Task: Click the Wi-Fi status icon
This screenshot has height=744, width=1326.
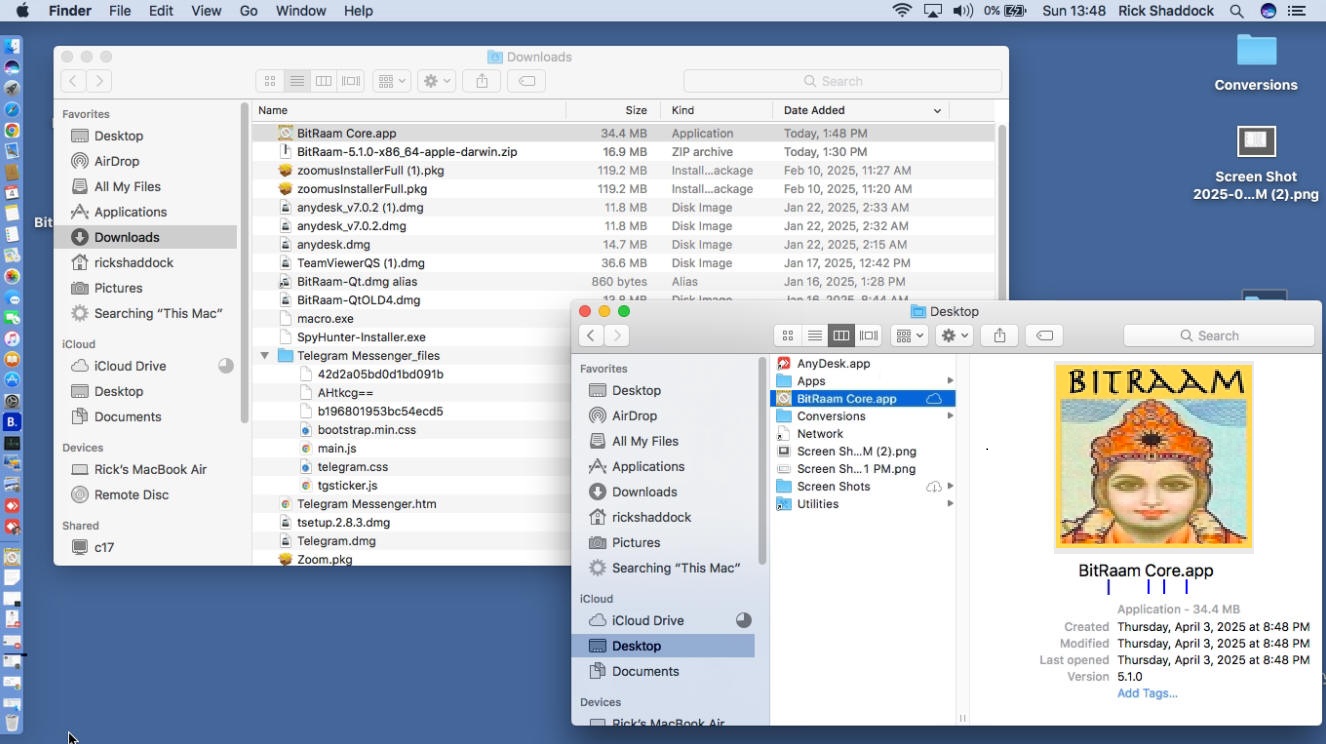Action: [902, 11]
